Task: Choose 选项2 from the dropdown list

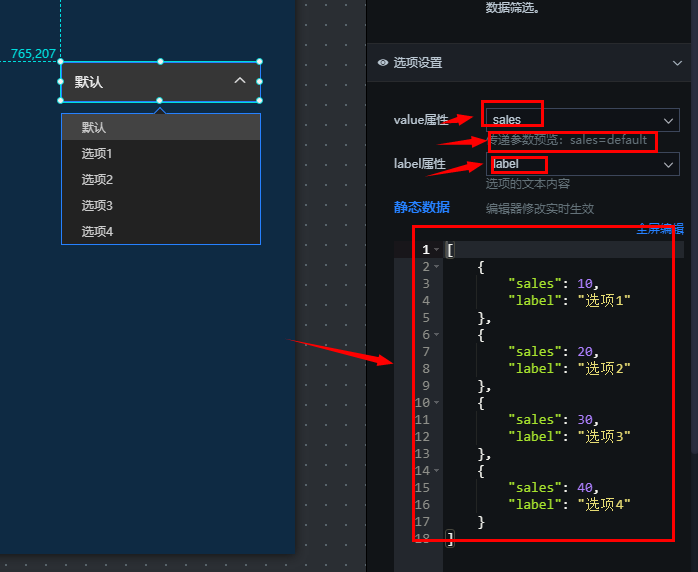Action: click(161, 179)
